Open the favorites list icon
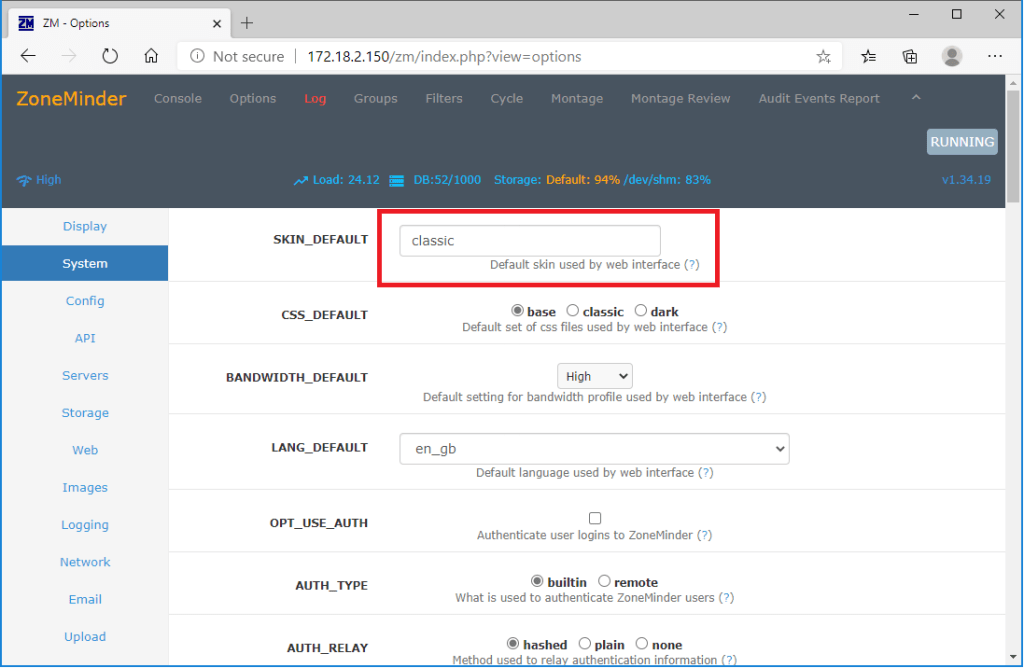The image size is (1024, 668). [868, 57]
